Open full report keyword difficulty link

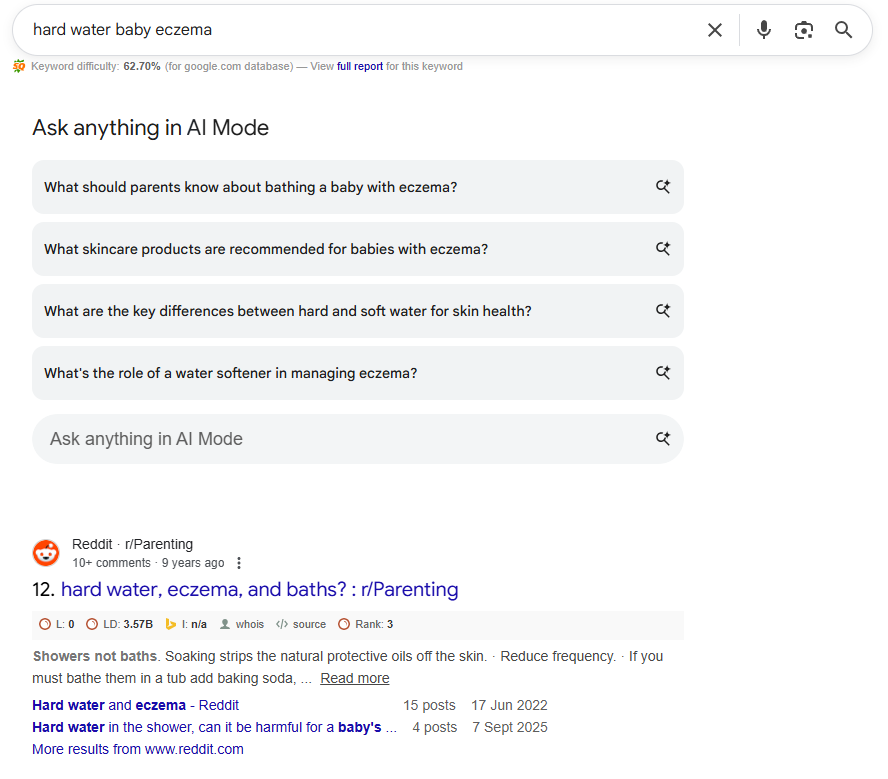(360, 66)
